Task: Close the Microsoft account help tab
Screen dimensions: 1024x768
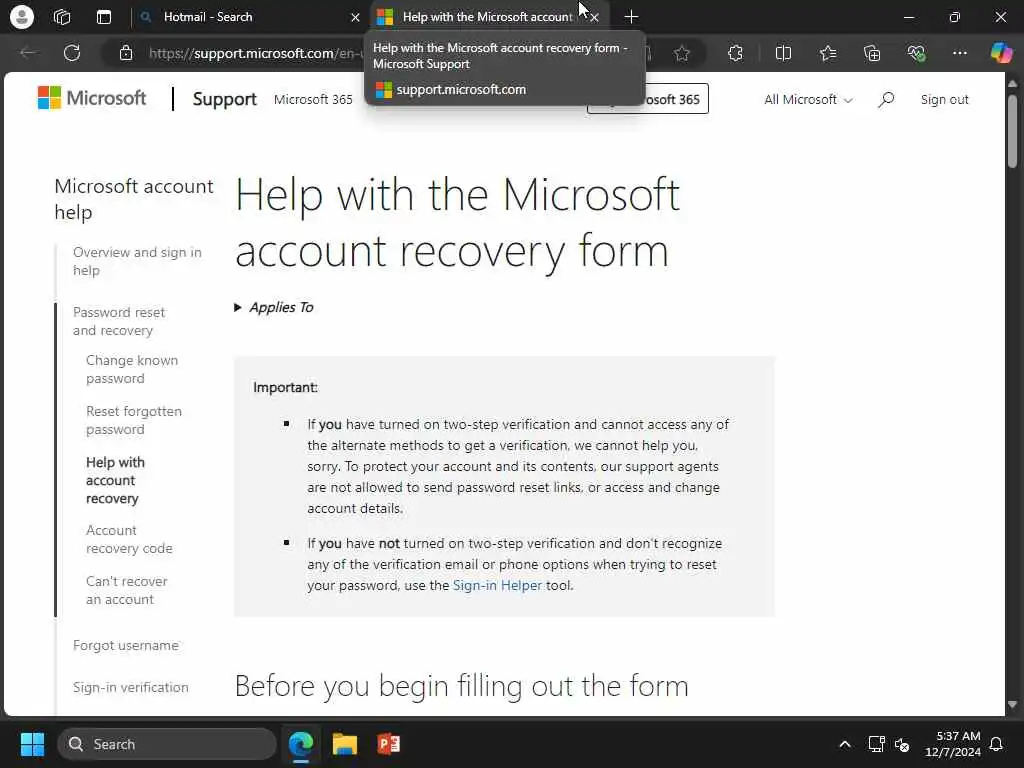Action: pos(594,17)
